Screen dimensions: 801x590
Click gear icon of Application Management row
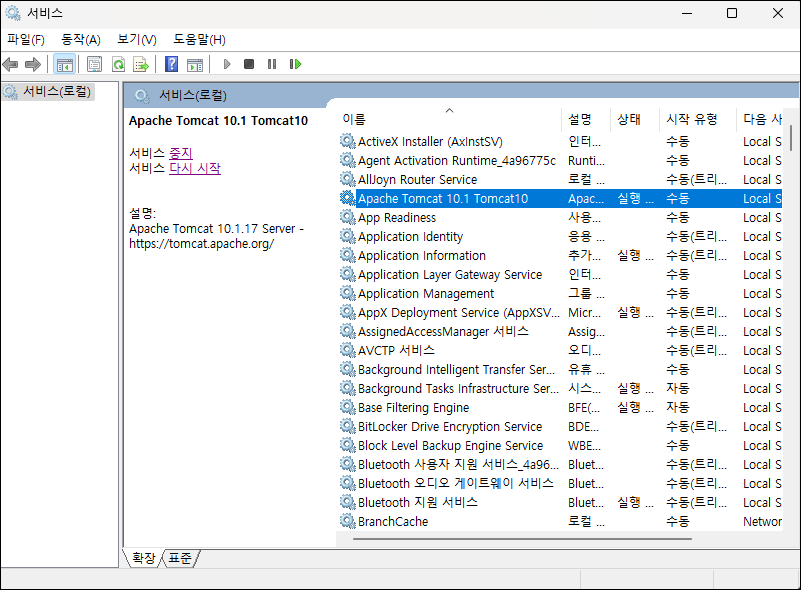(x=348, y=293)
